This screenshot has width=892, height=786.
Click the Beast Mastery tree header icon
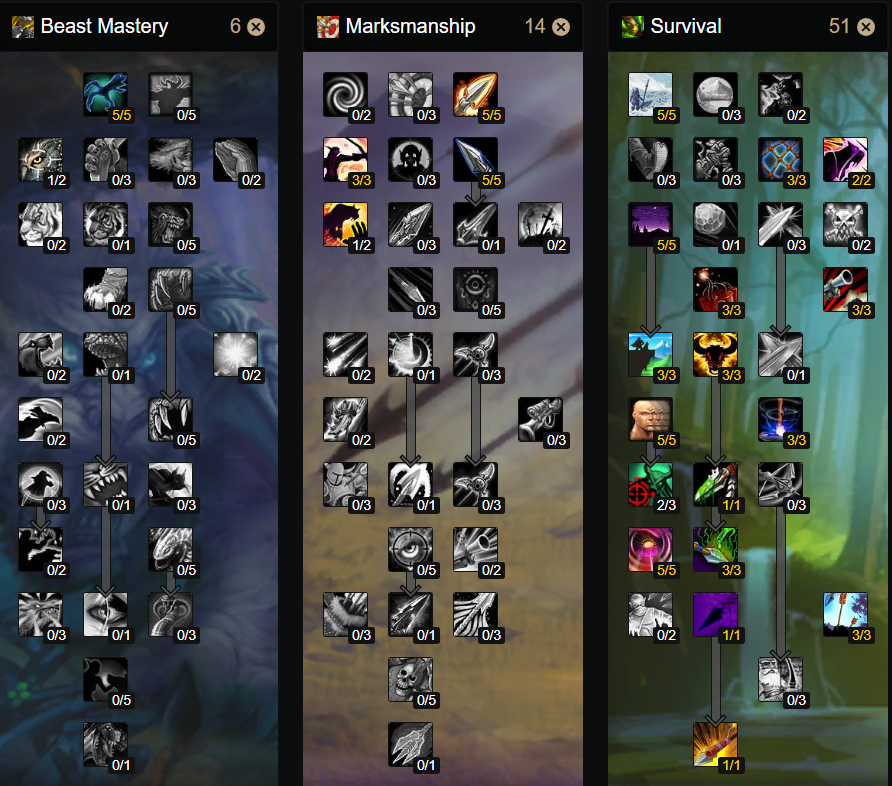tap(23, 27)
